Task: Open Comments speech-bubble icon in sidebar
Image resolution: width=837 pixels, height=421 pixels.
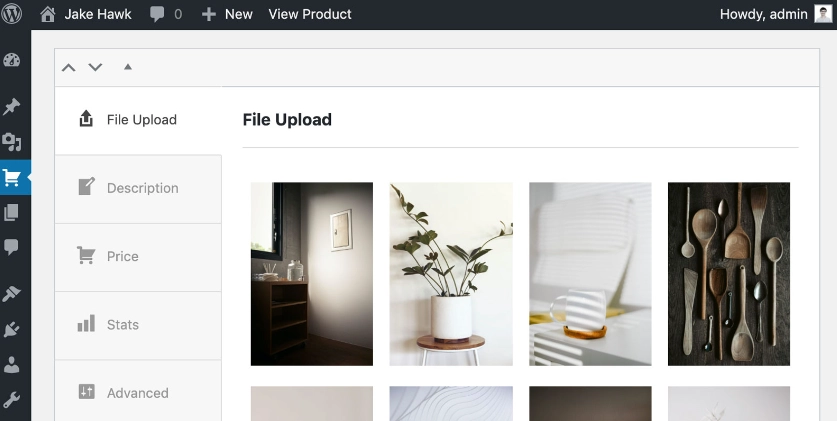Action: pos(11,247)
